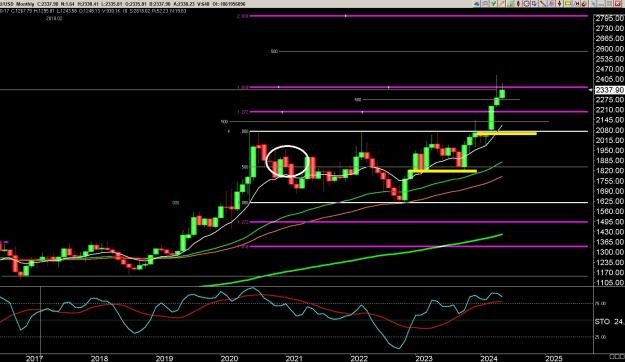Image resolution: width=625 pixels, height=362 pixels.
Task: Select the topmost purple Fibonacci extension line
Action: pyautogui.click(x=419, y=16)
